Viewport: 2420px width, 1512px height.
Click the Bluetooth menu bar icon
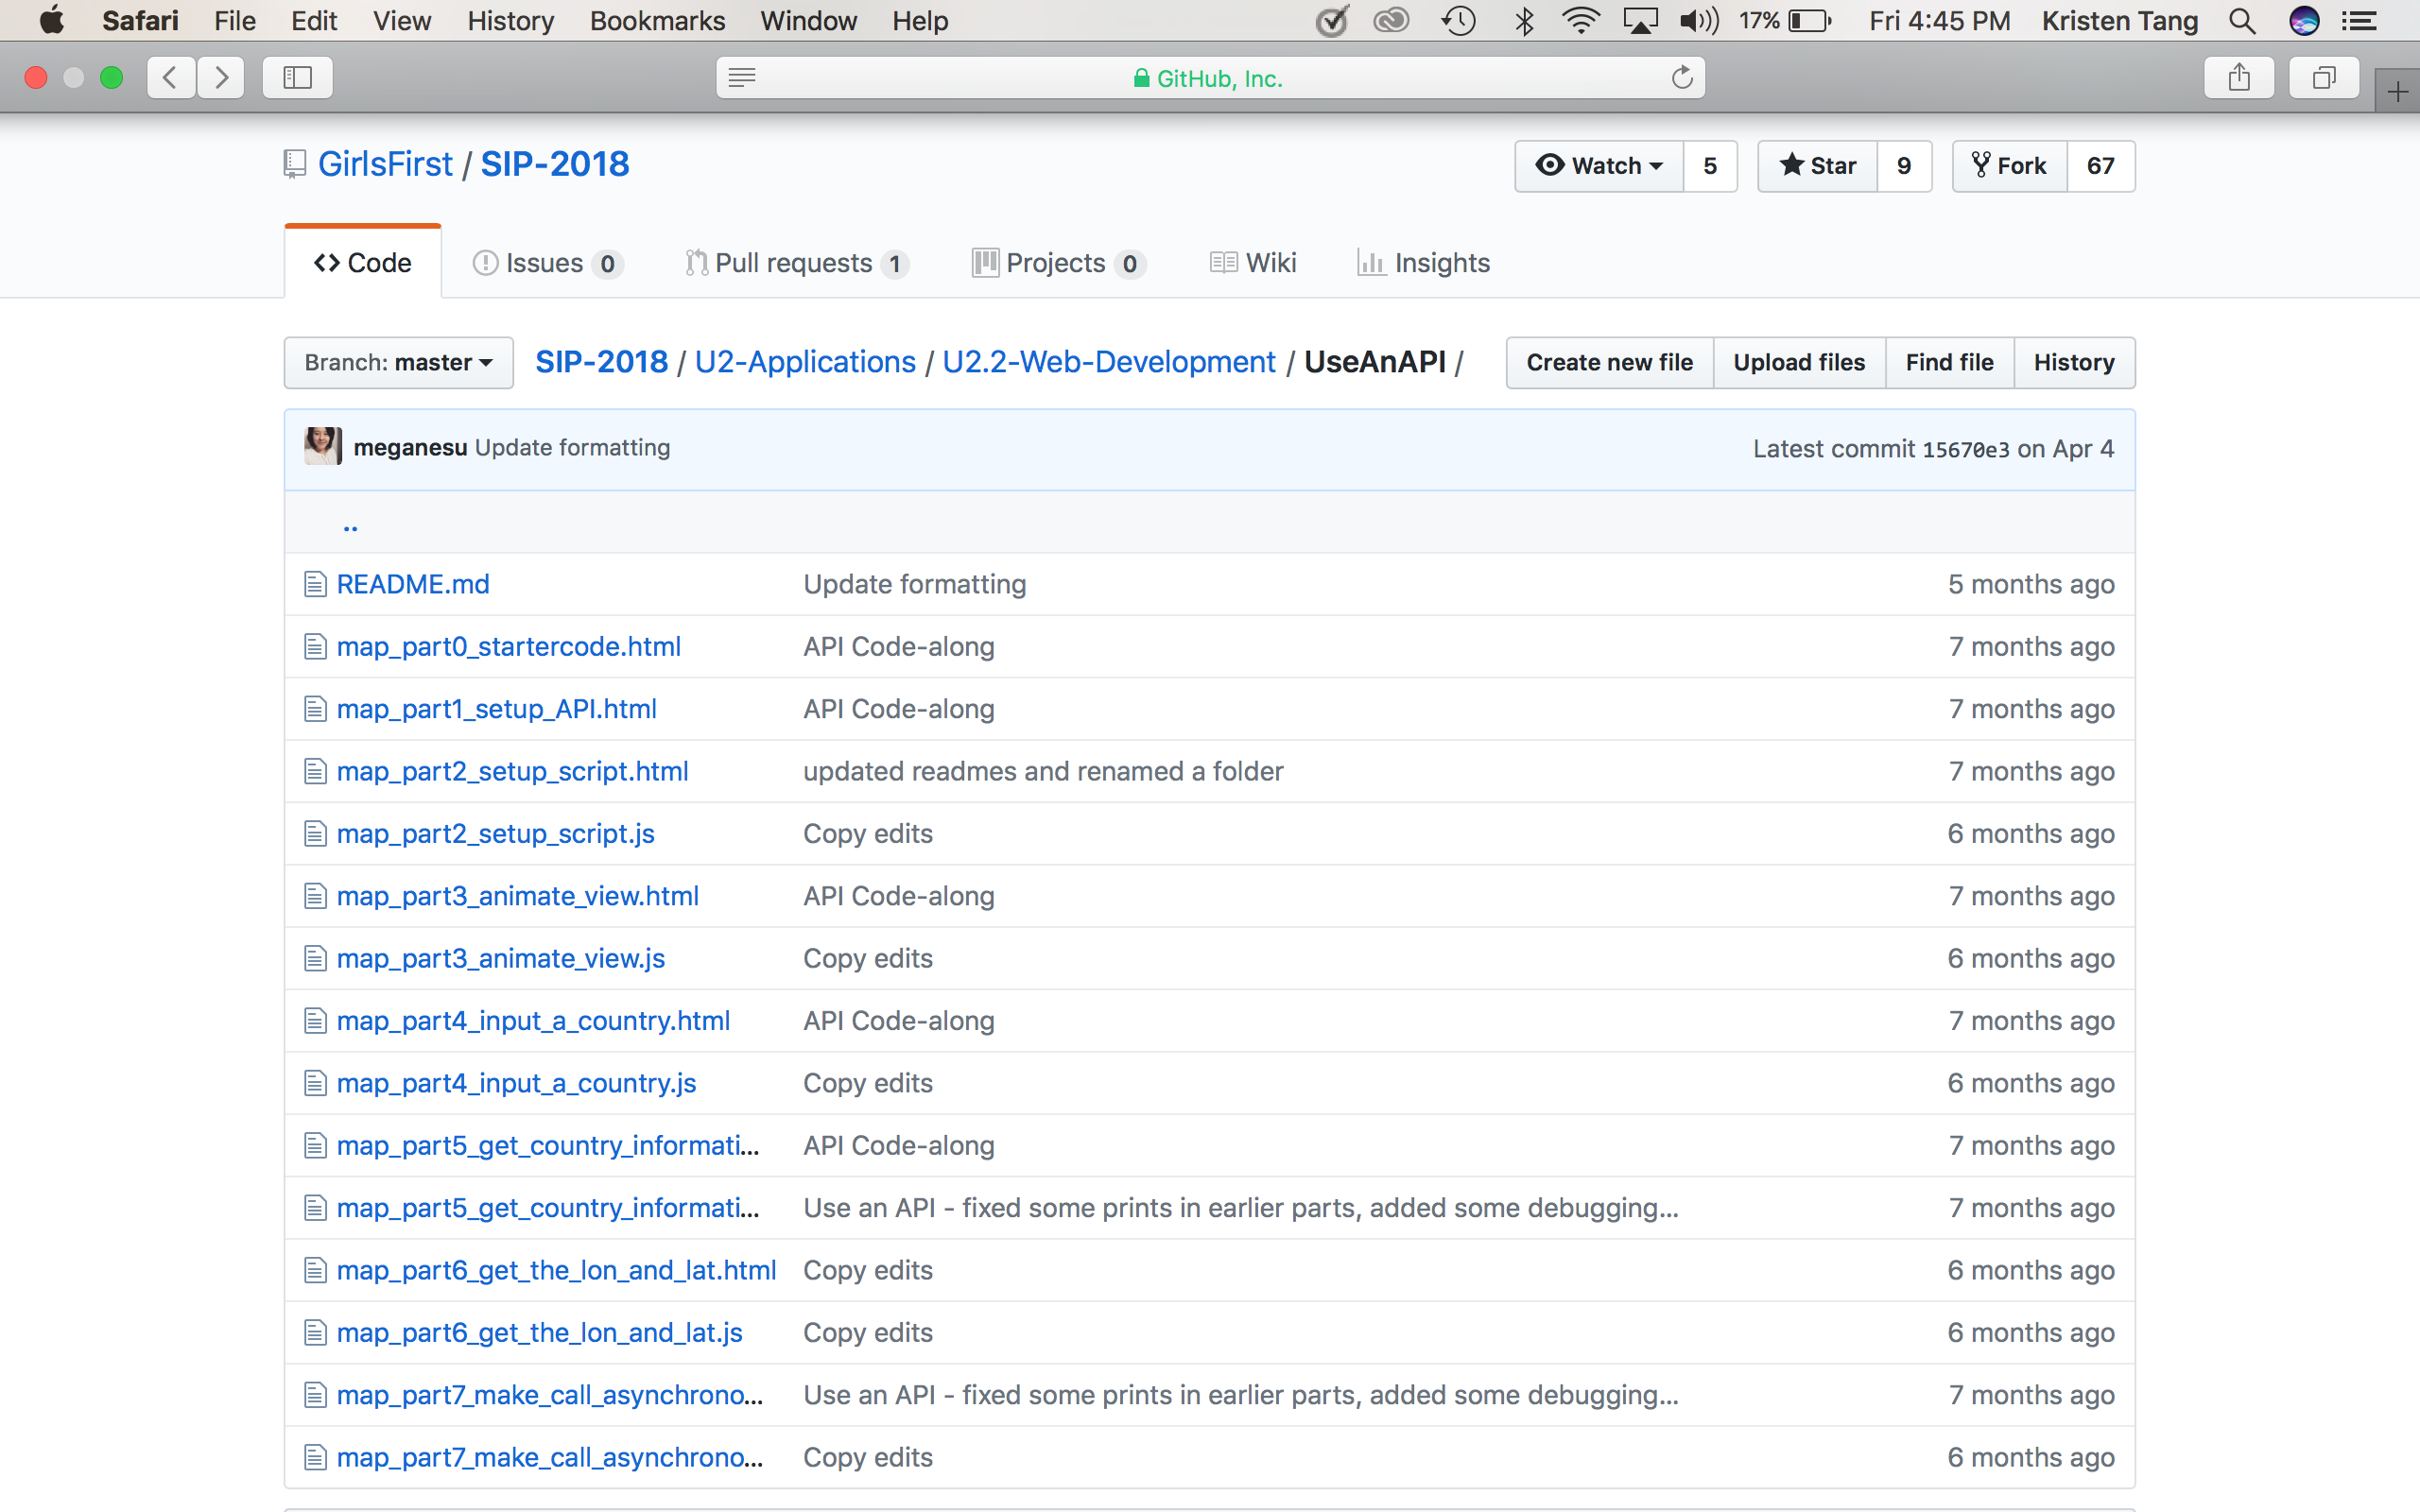(x=1524, y=21)
